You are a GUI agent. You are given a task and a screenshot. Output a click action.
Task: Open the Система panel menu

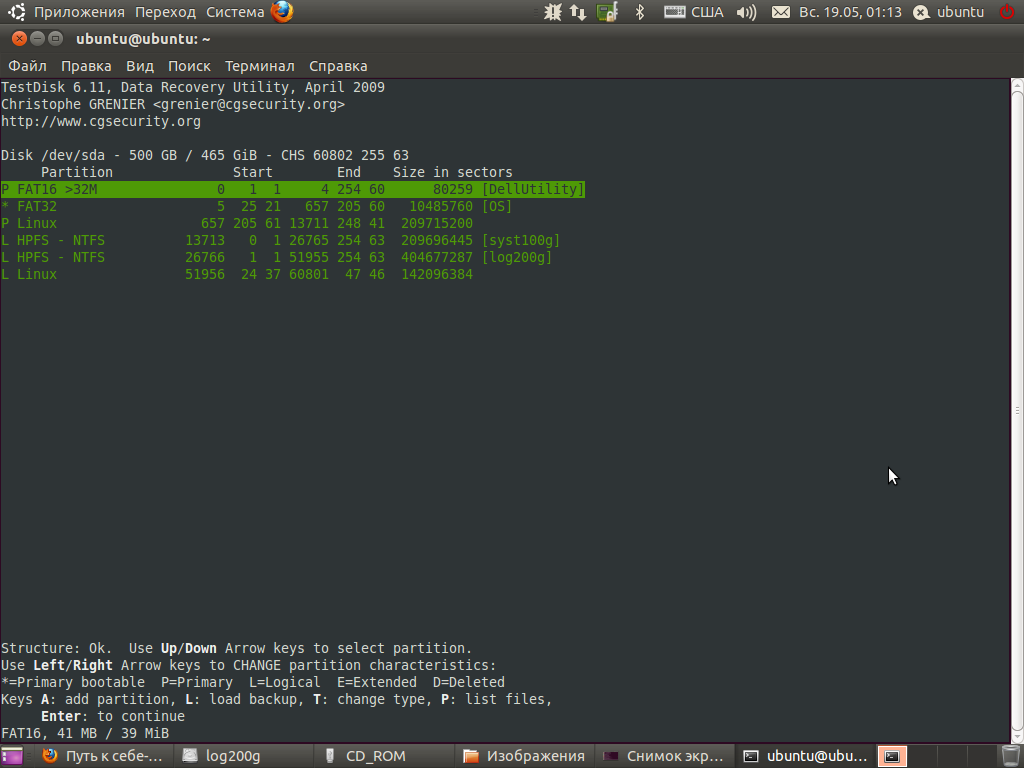(235, 12)
